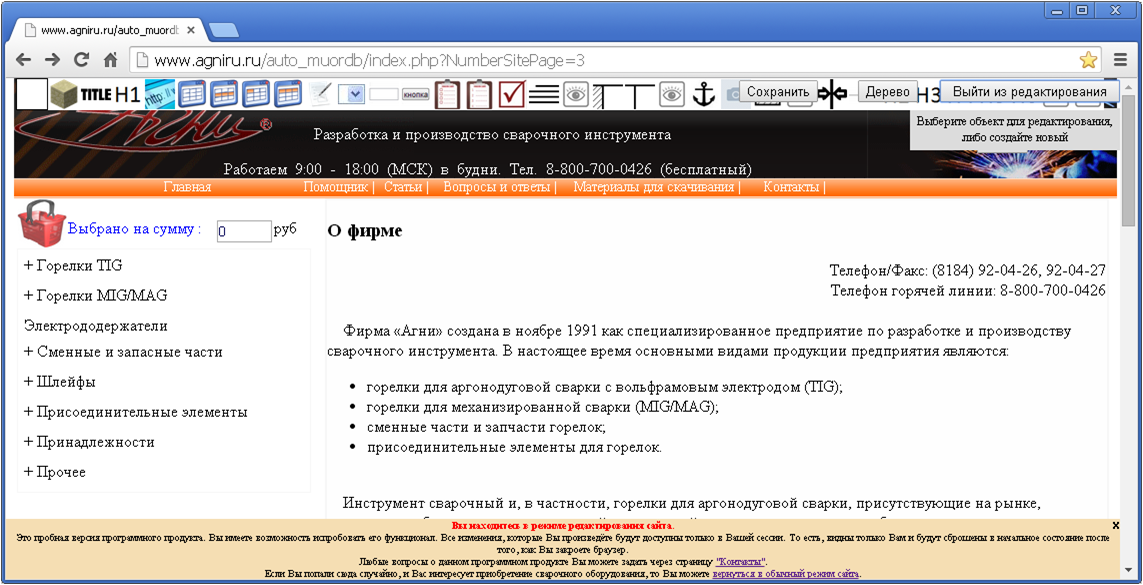1143x585 pixels.
Task: Click the 'О фирме' heading text
Action: click(364, 231)
